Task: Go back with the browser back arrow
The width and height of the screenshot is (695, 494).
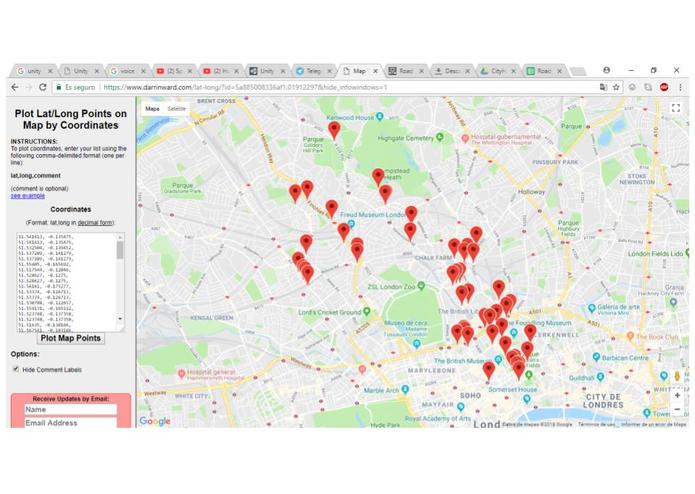Action: coord(16,87)
